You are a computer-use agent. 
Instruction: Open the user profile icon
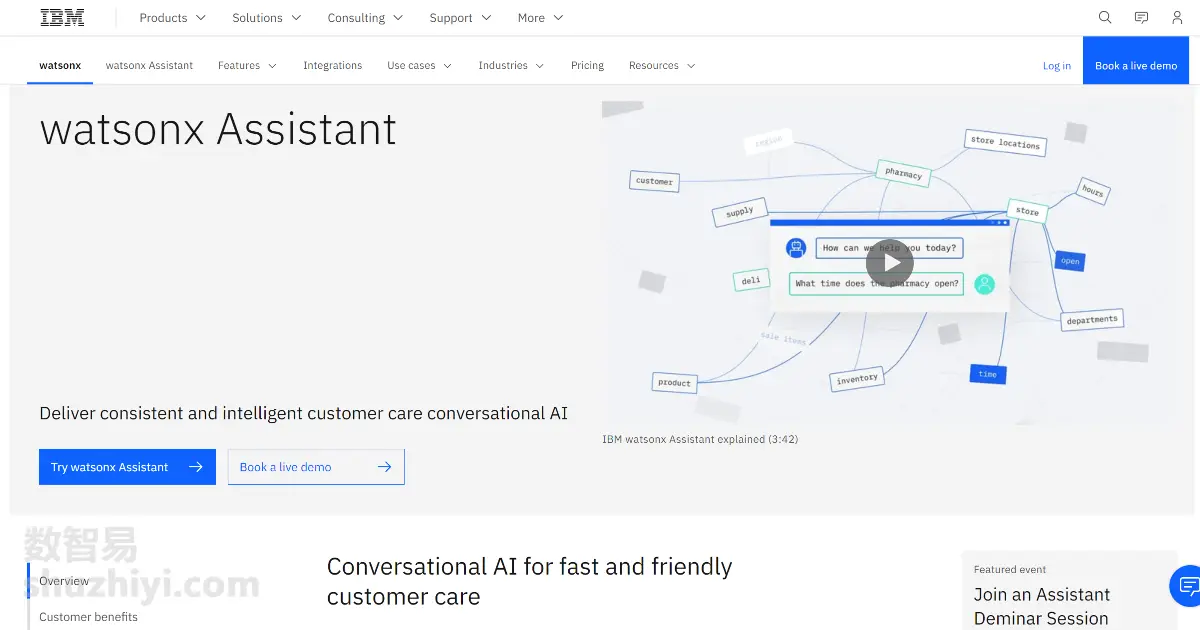(1177, 17)
